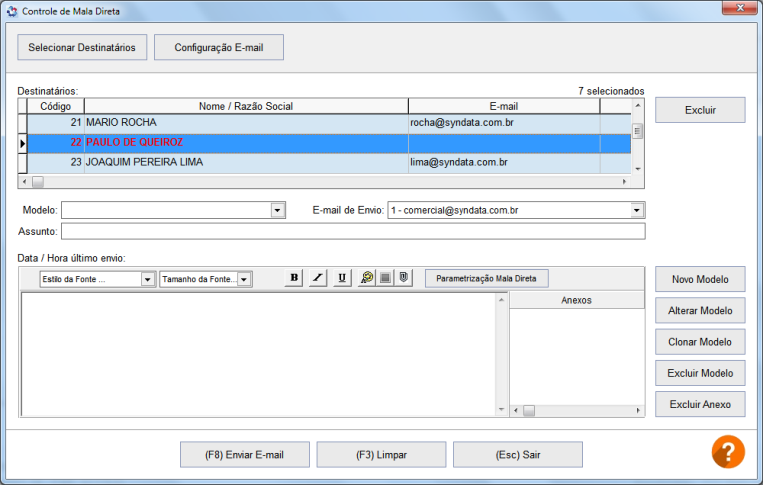Expand the Tamanho da Fonte dropdown
The width and height of the screenshot is (763, 485).
coord(244,279)
